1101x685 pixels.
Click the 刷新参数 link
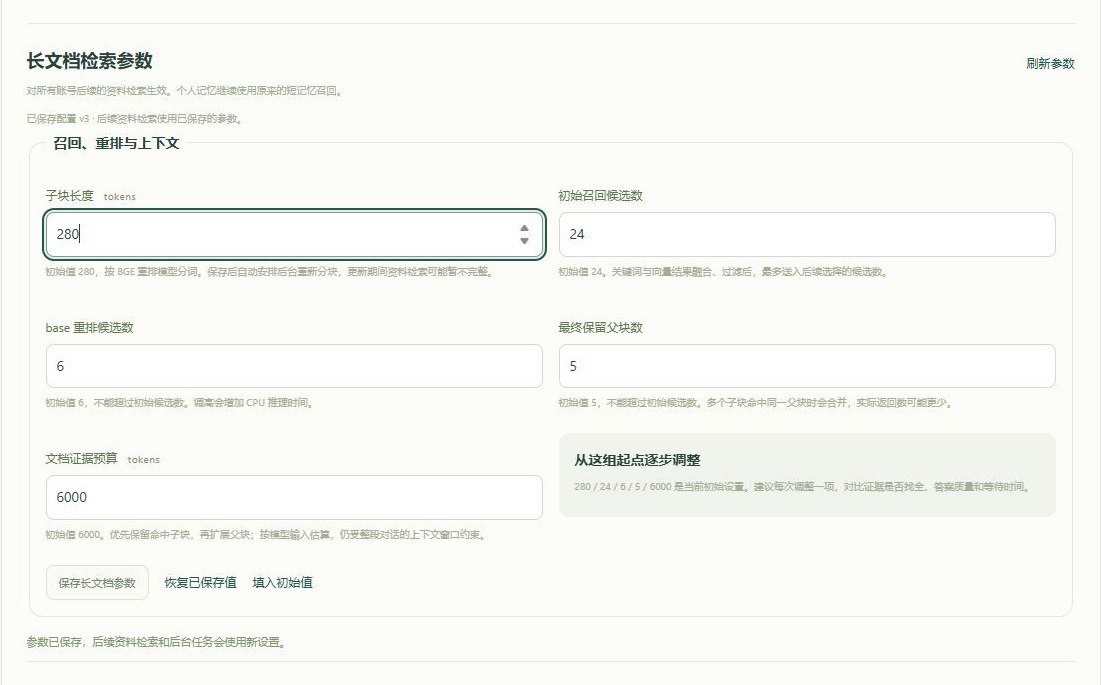point(1050,63)
